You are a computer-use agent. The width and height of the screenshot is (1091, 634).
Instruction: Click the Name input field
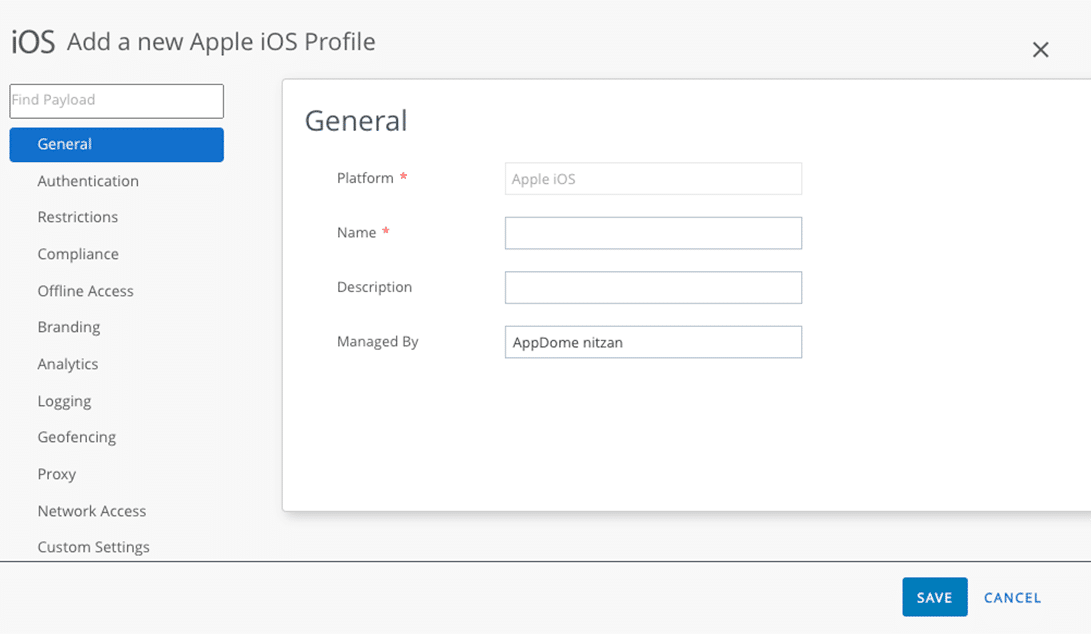(653, 233)
